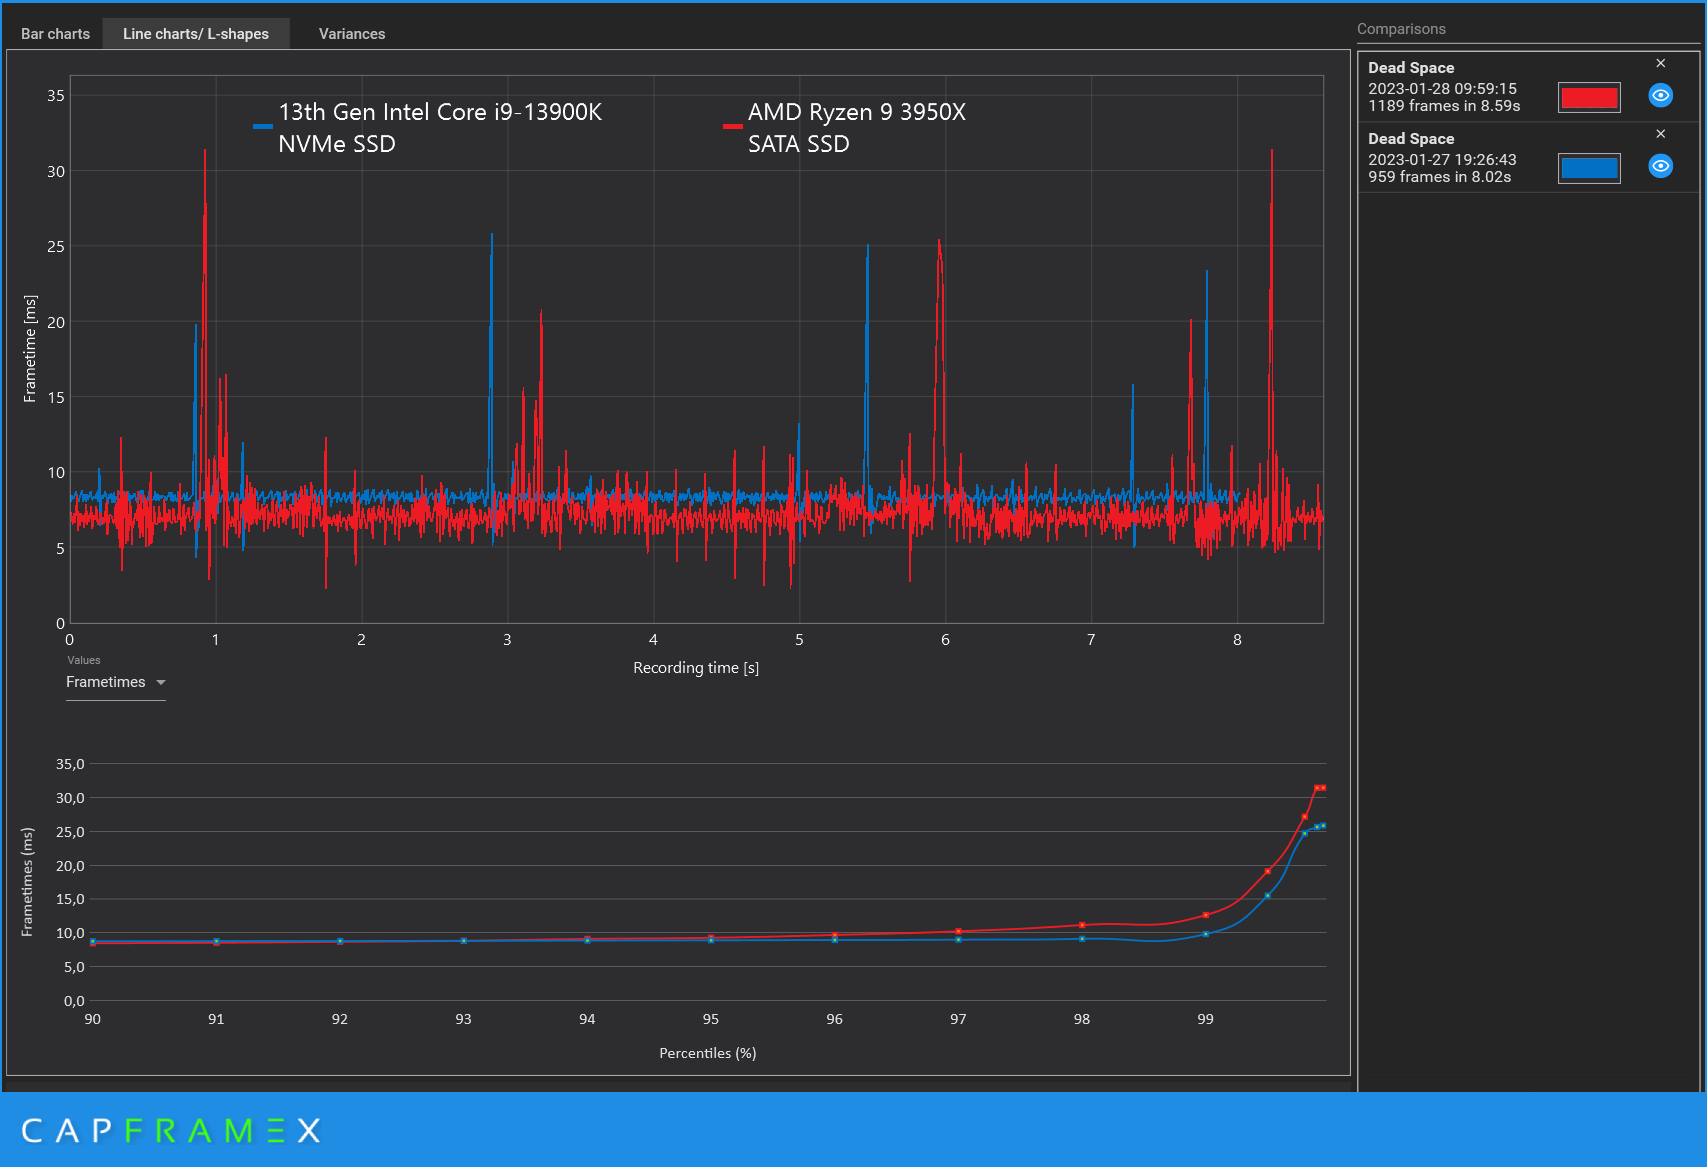Open the Variances tab
The height and width of the screenshot is (1167, 1707).
(x=352, y=34)
